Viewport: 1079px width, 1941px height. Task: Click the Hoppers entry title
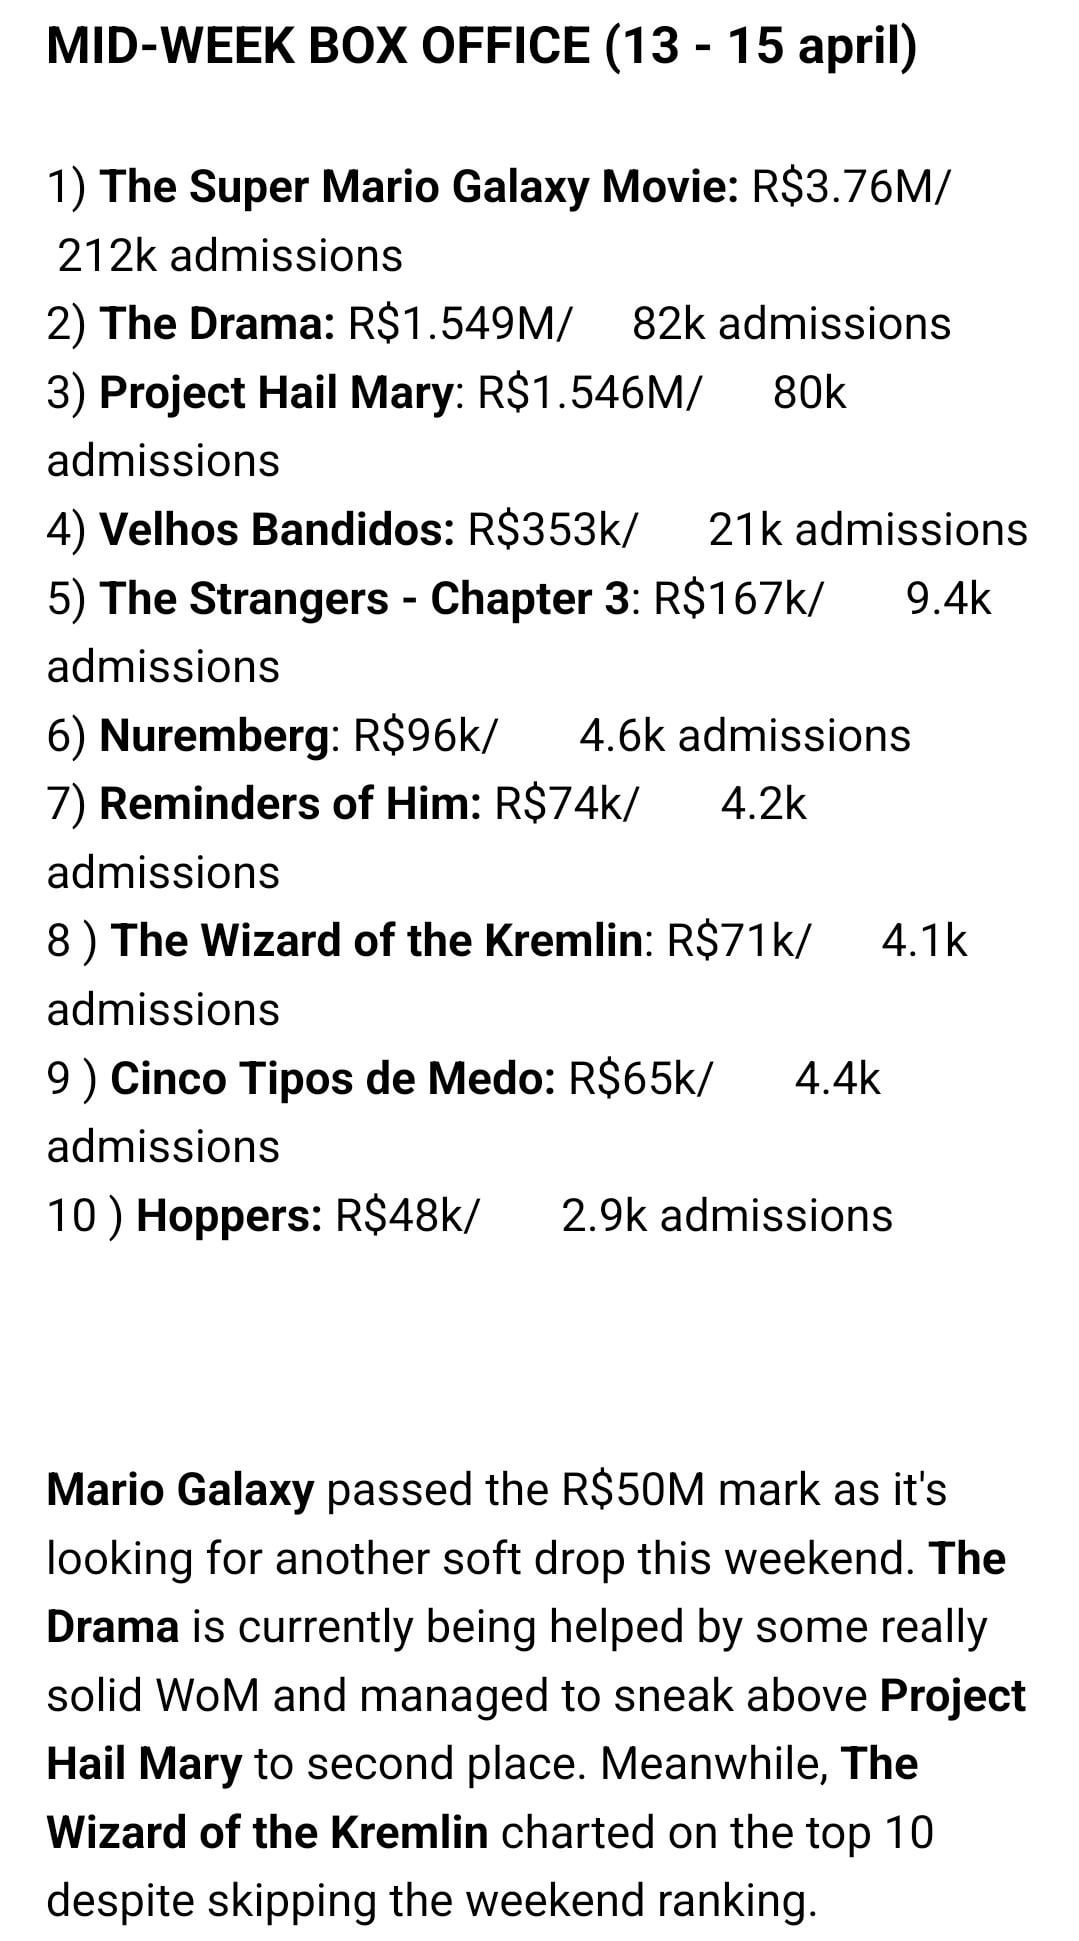pos(229,1217)
